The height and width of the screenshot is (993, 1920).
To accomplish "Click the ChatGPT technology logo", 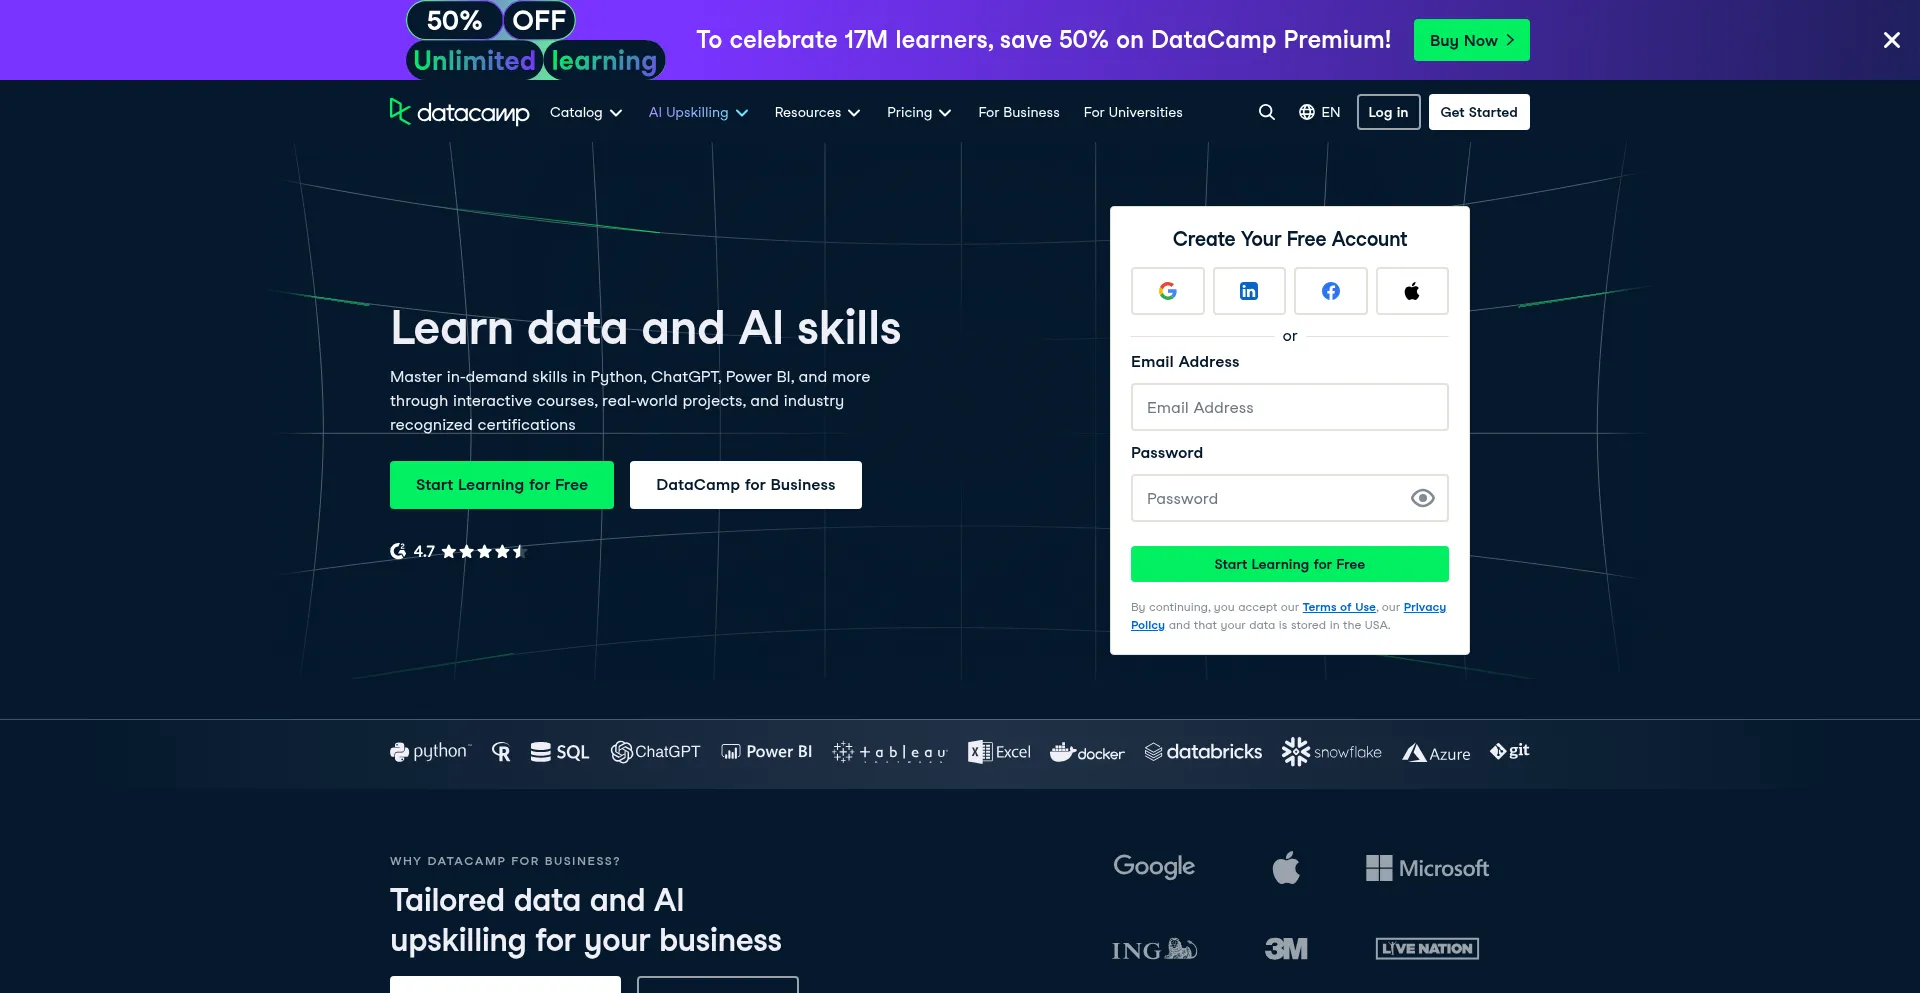I will click(x=655, y=752).
